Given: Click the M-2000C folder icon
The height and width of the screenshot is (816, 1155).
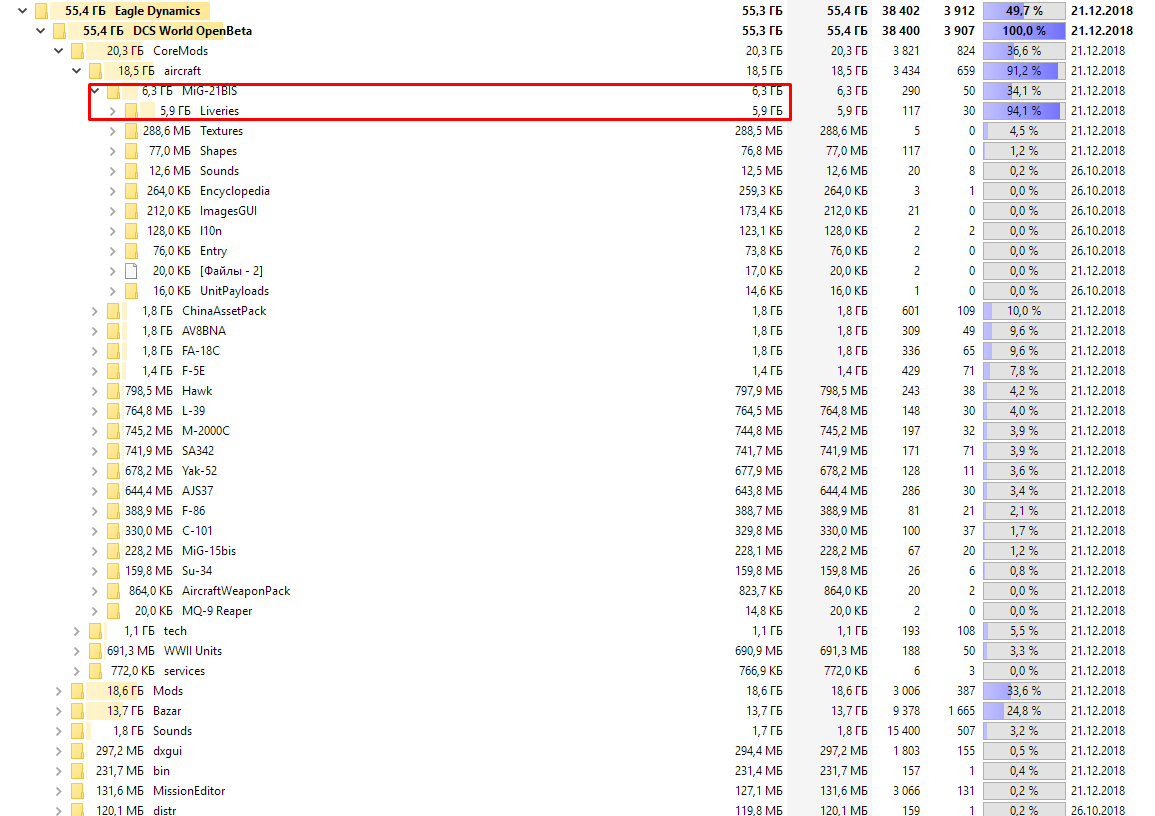Looking at the screenshot, I should point(113,431).
